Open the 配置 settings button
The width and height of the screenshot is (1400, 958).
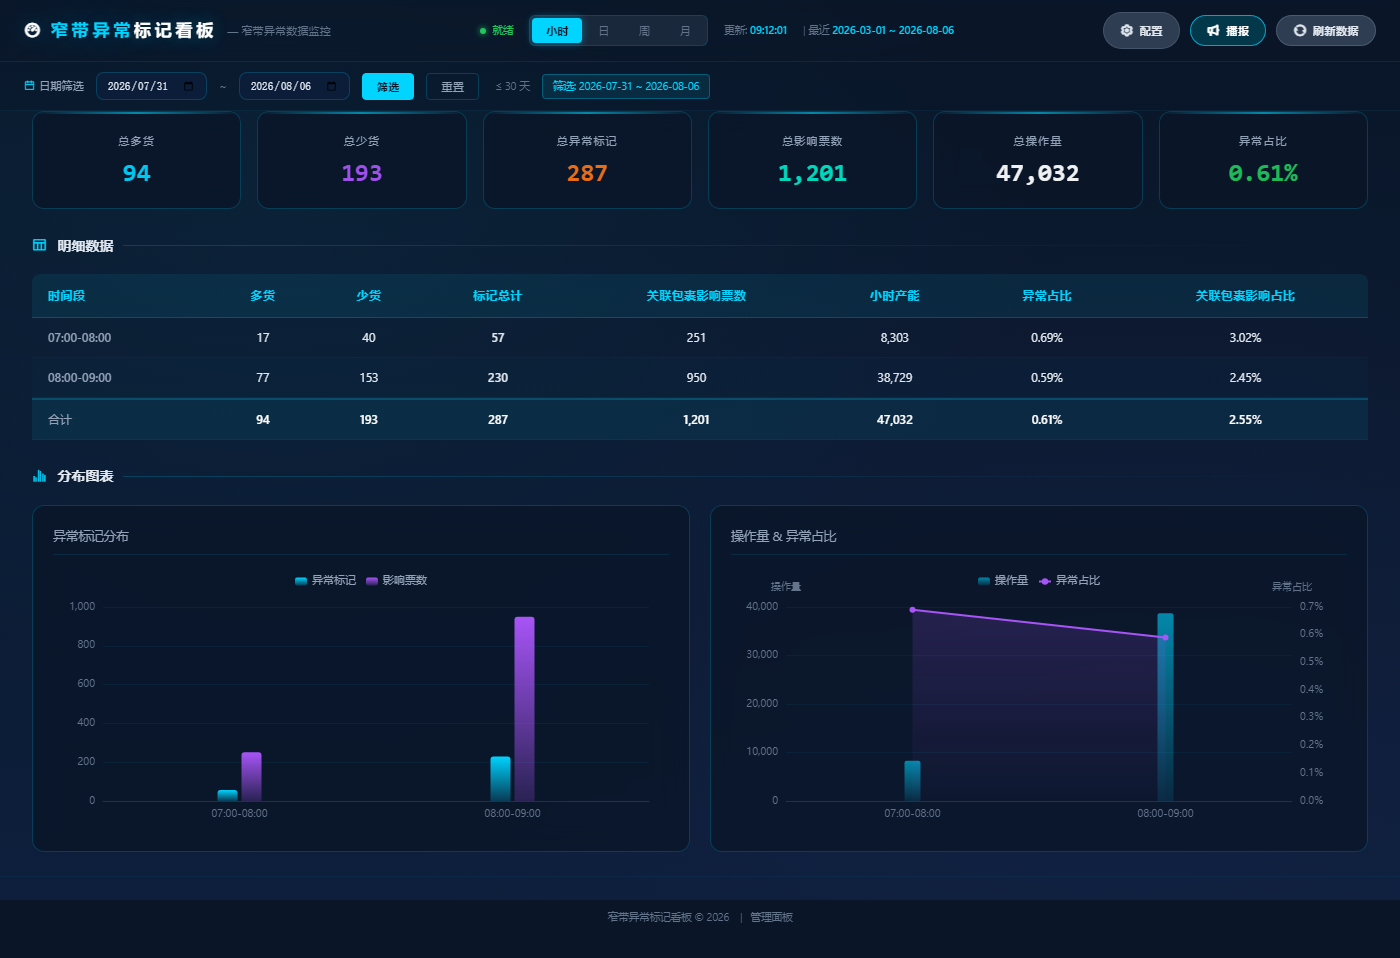(1141, 30)
